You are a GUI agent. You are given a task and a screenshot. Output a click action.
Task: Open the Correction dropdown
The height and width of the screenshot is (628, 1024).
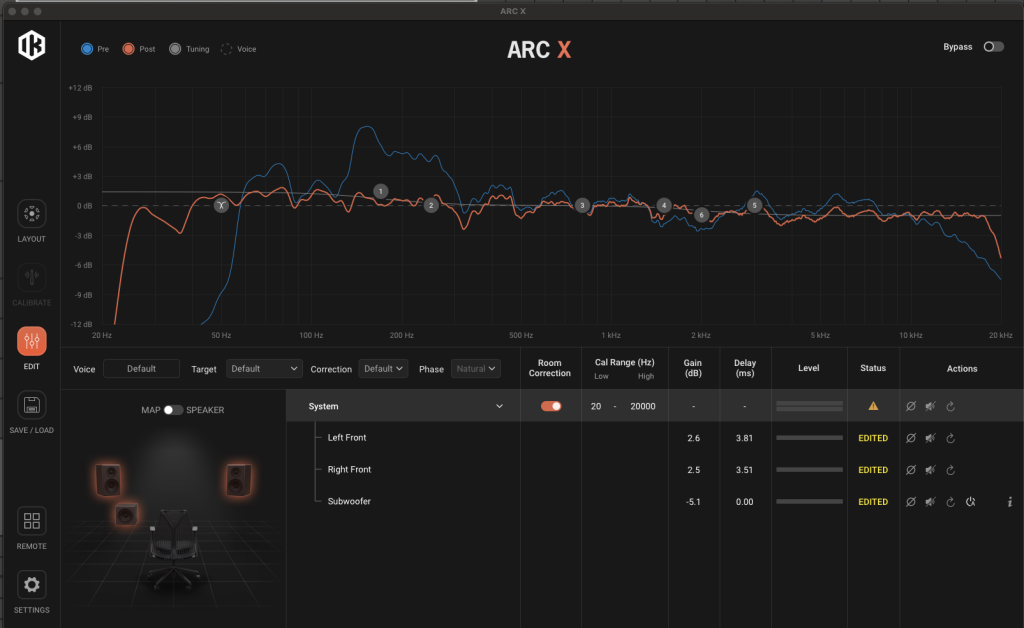[x=383, y=369]
